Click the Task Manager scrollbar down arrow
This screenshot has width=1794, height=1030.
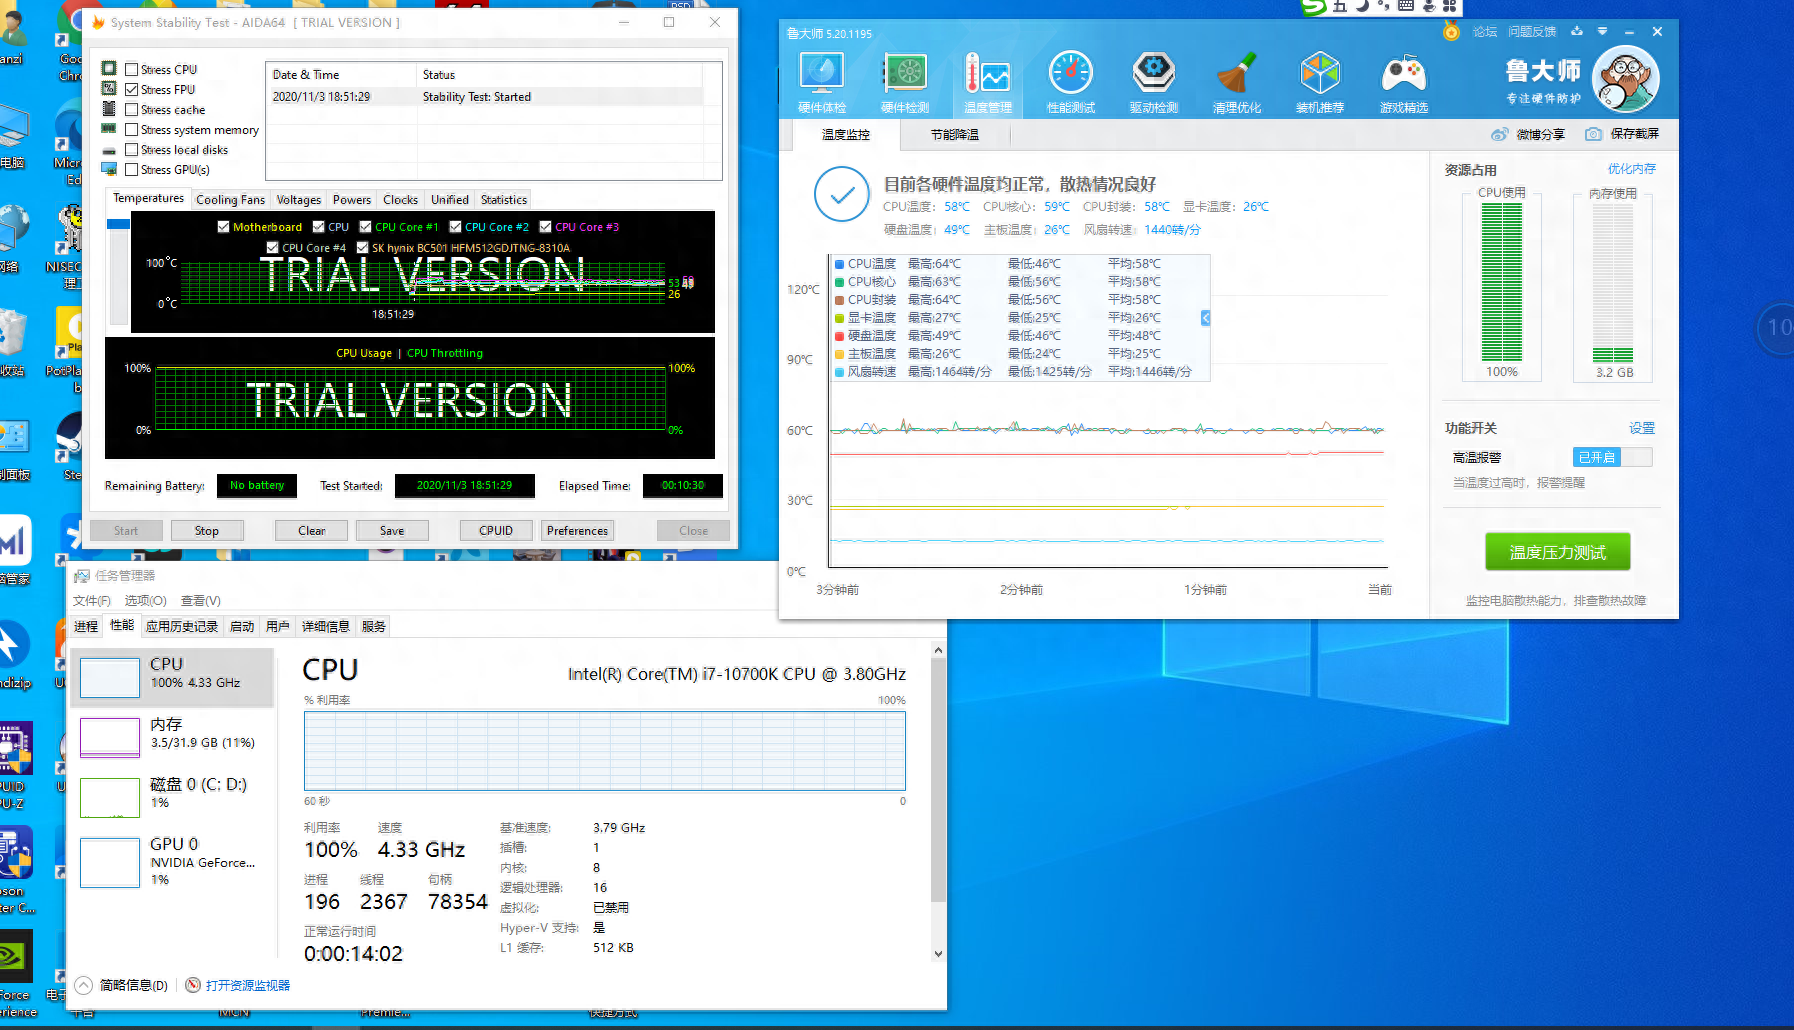coord(938,954)
